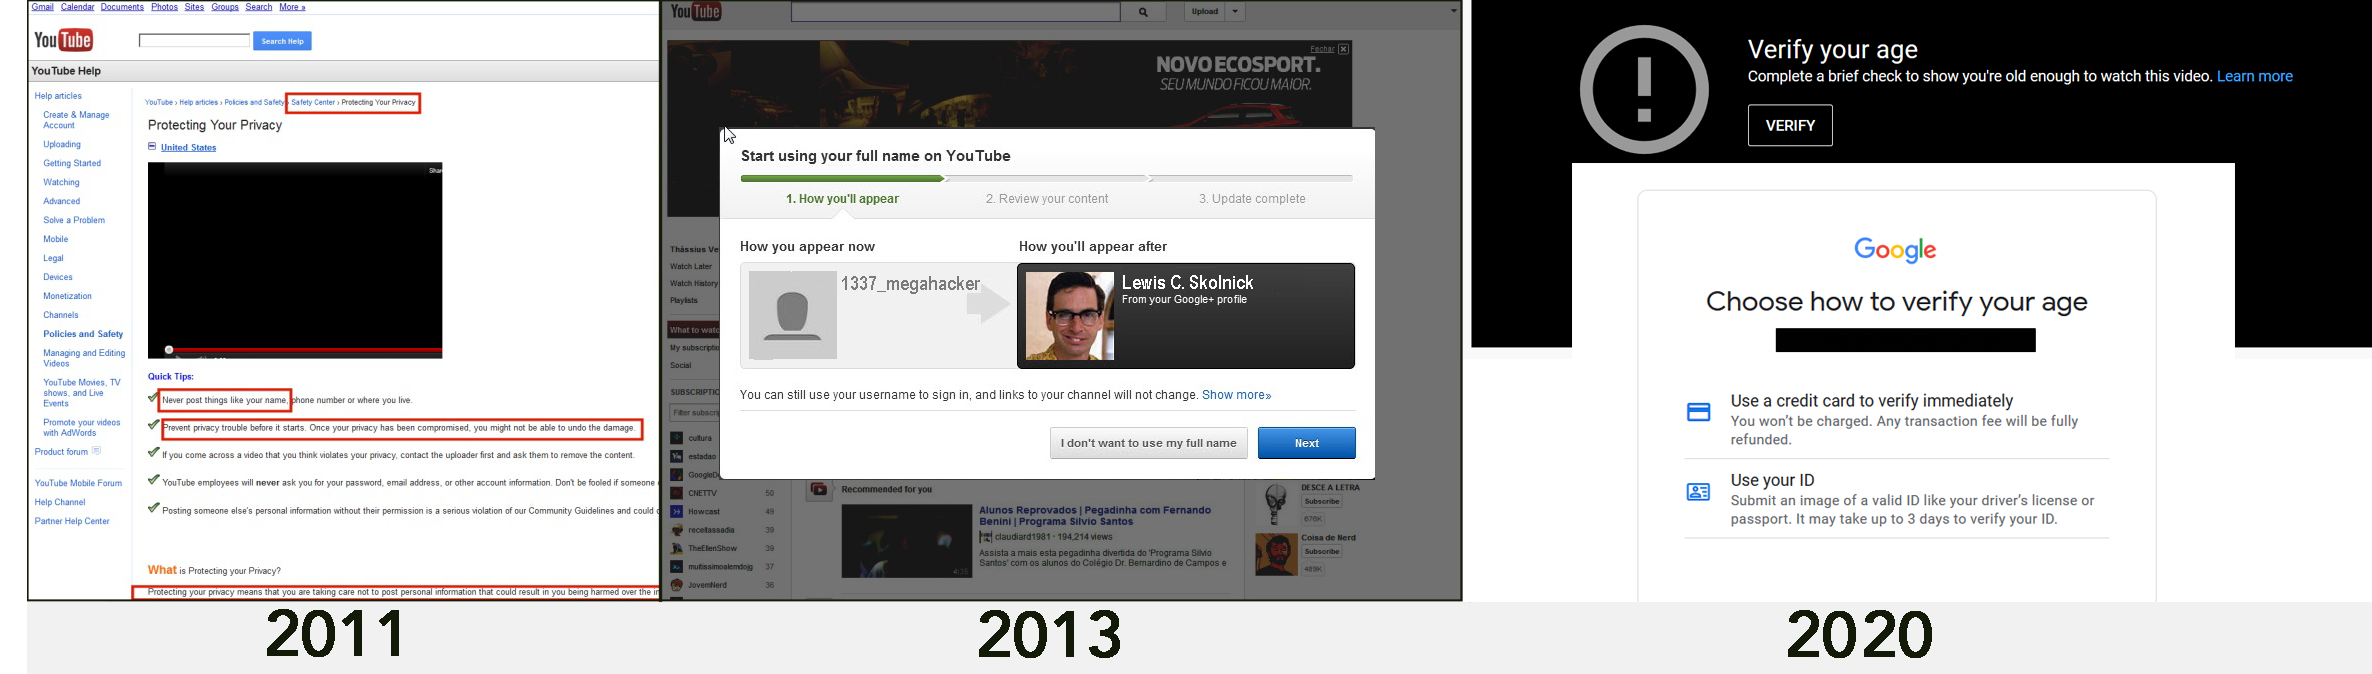Click the Lewis C. Skolnick profile photo
Screen dimensions: 2372x674
(1070, 316)
